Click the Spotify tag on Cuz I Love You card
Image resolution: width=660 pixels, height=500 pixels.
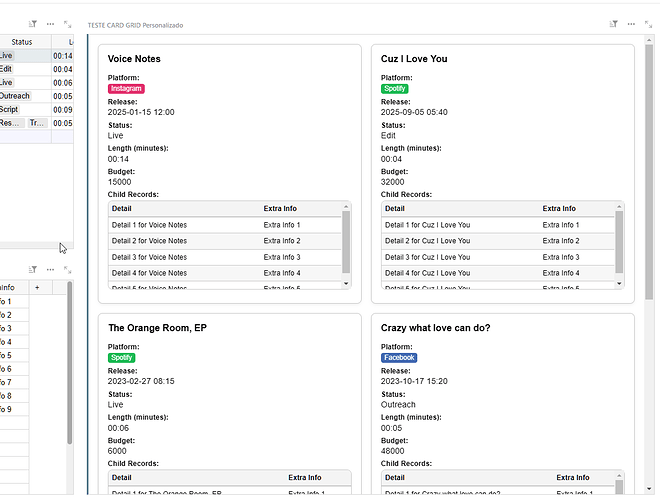pyautogui.click(x=394, y=88)
